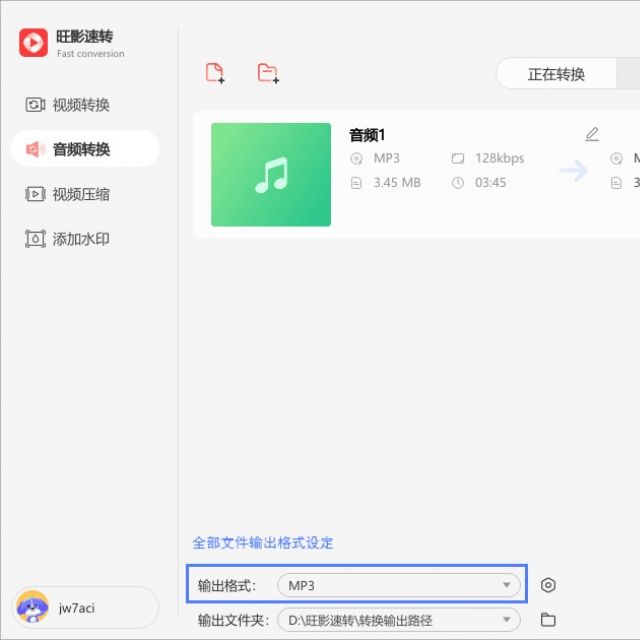Click the add folder icon
This screenshot has width=640, height=640.
coord(268,73)
